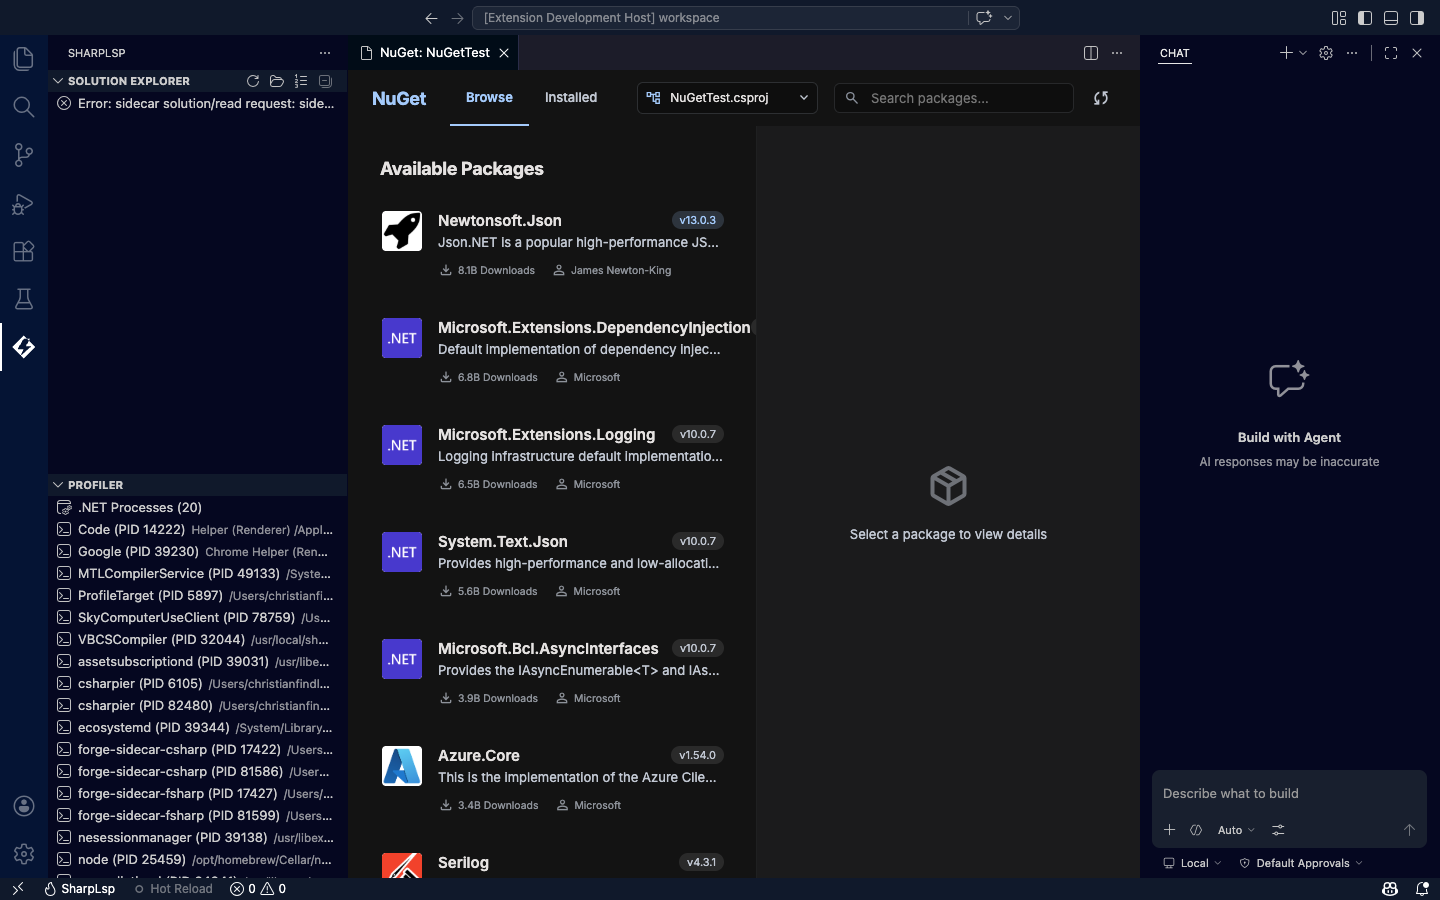The height and width of the screenshot is (900, 1440).
Task: Toggle primary side bar visibility
Action: (x=1365, y=18)
